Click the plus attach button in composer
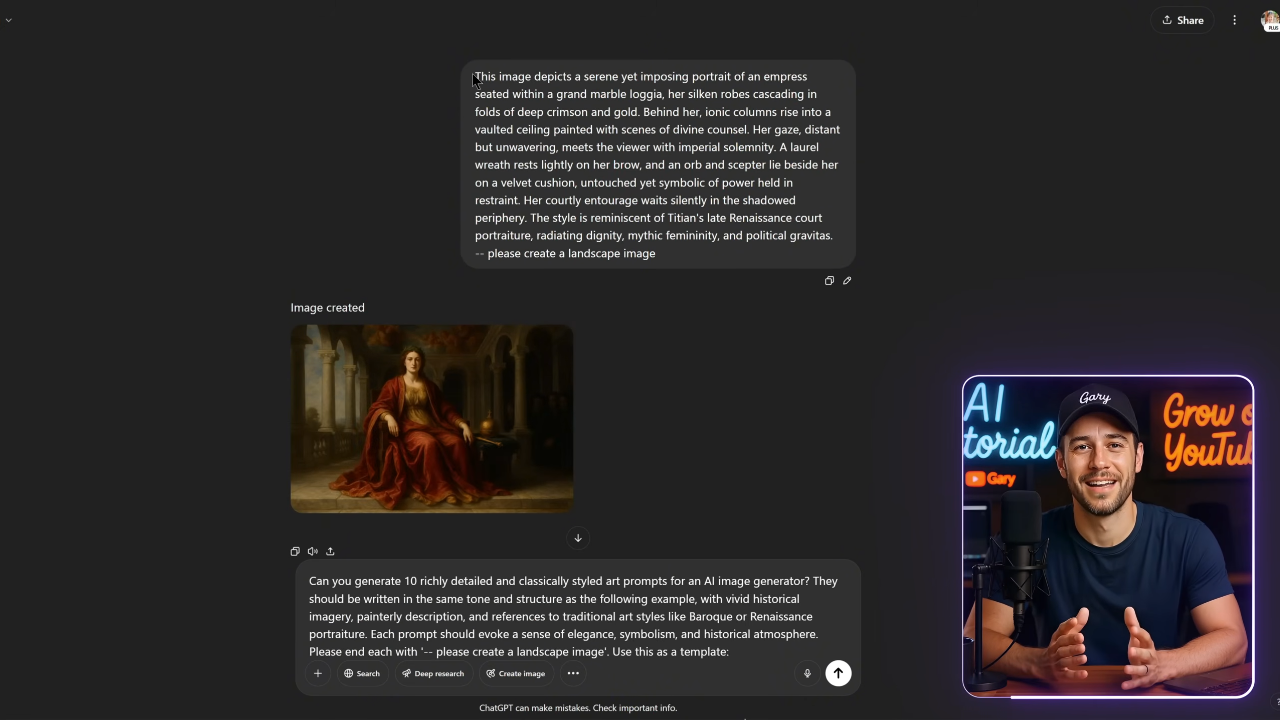The image size is (1280, 720). point(318,673)
